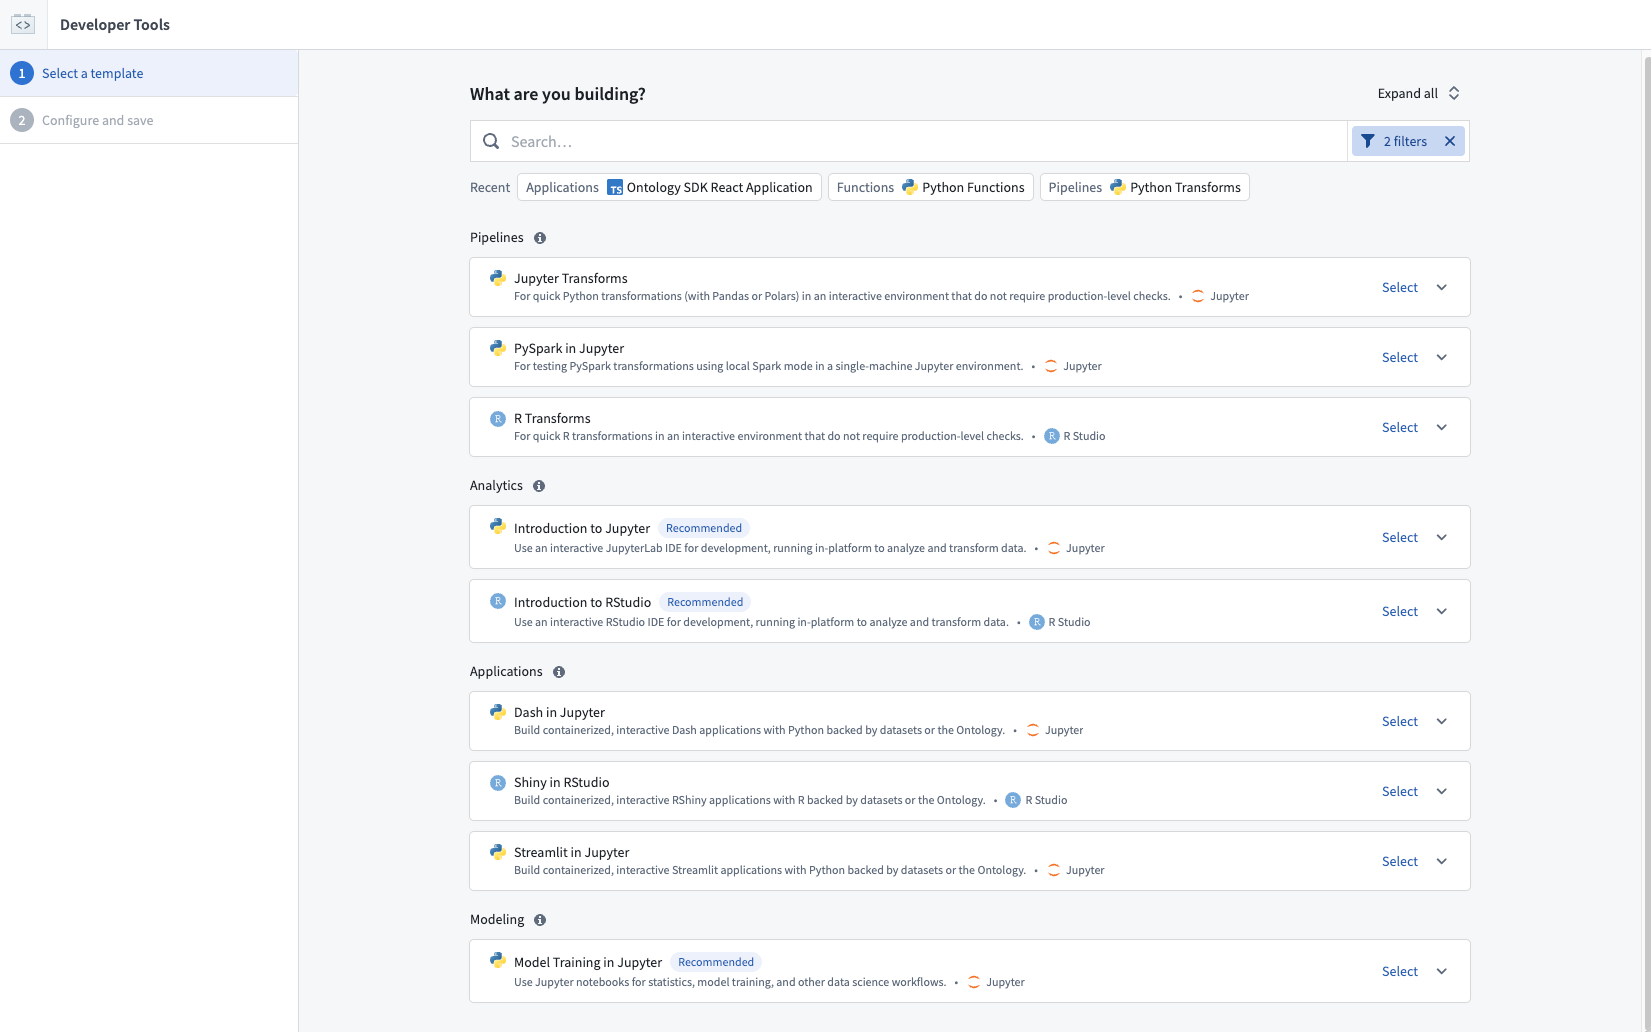Screen dimensions: 1651x1032
Task: Click R Studio logo in Introduction to RStudio row
Action: 1037,622
